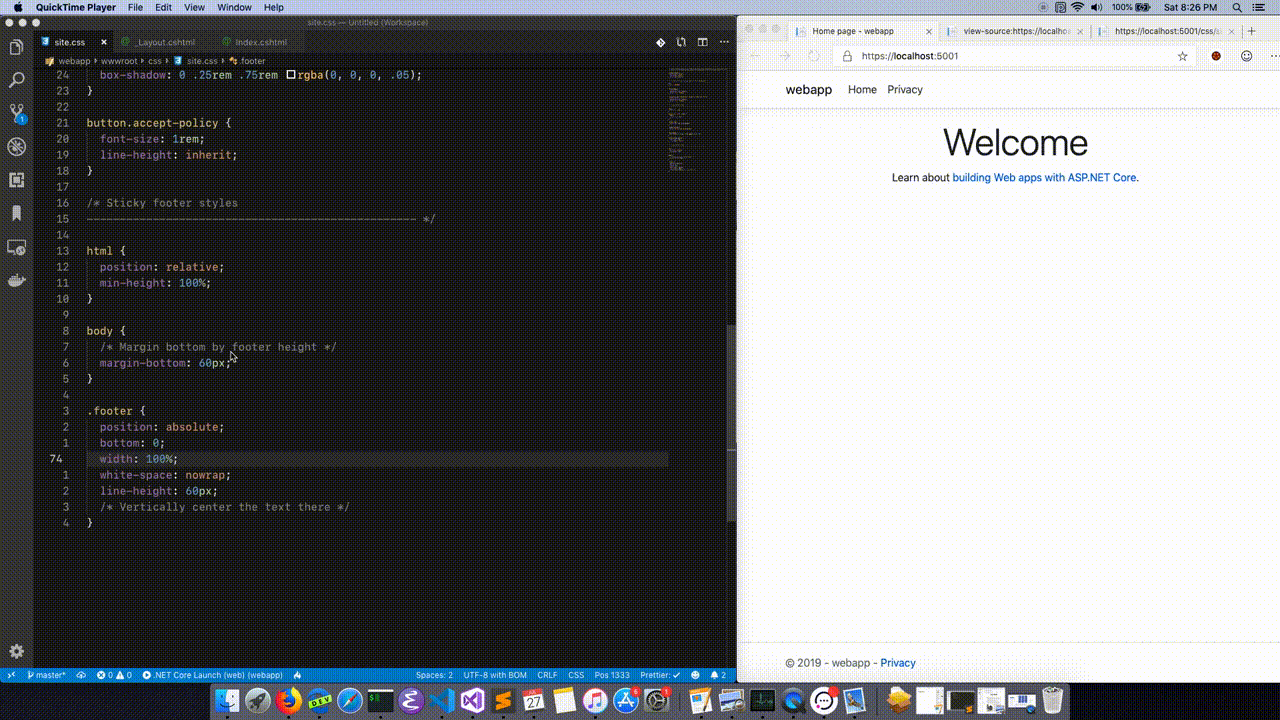This screenshot has height=720, width=1280.
Task: Click the master branch in status bar
Action: click(x=46, y=675)
